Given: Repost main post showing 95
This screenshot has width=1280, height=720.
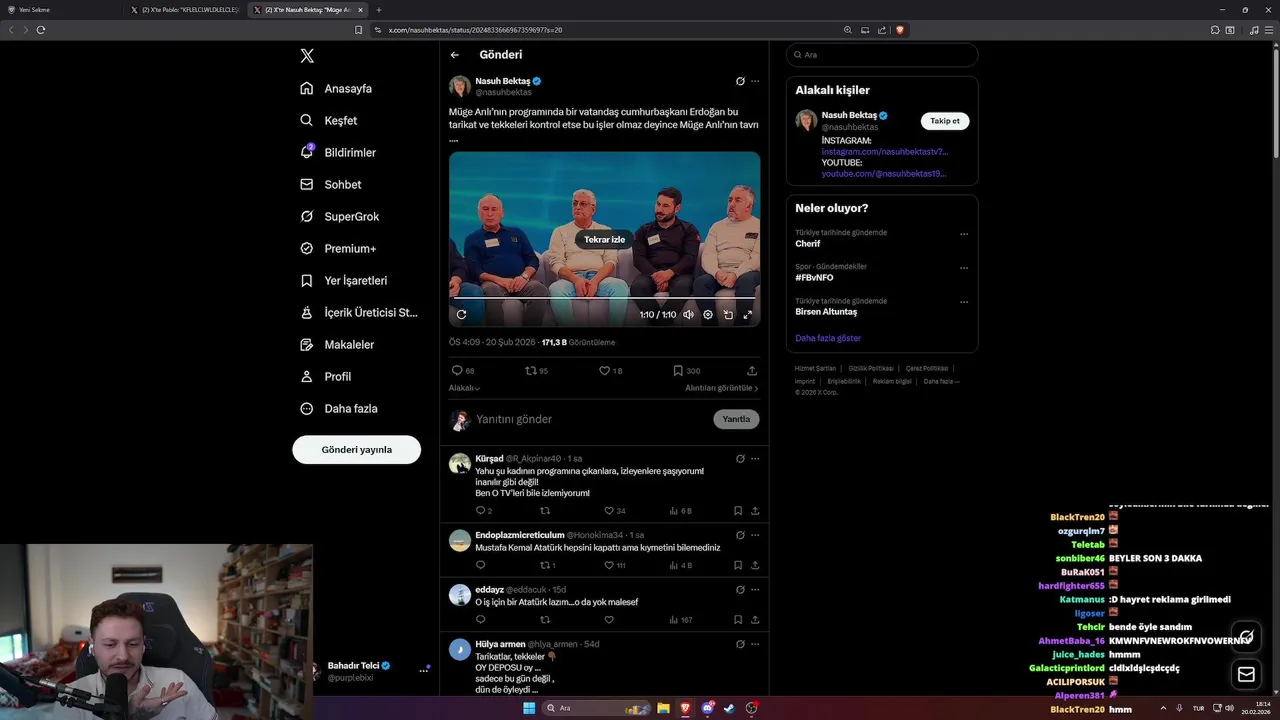Looking at the screenshot, I should tap(536, 370).
